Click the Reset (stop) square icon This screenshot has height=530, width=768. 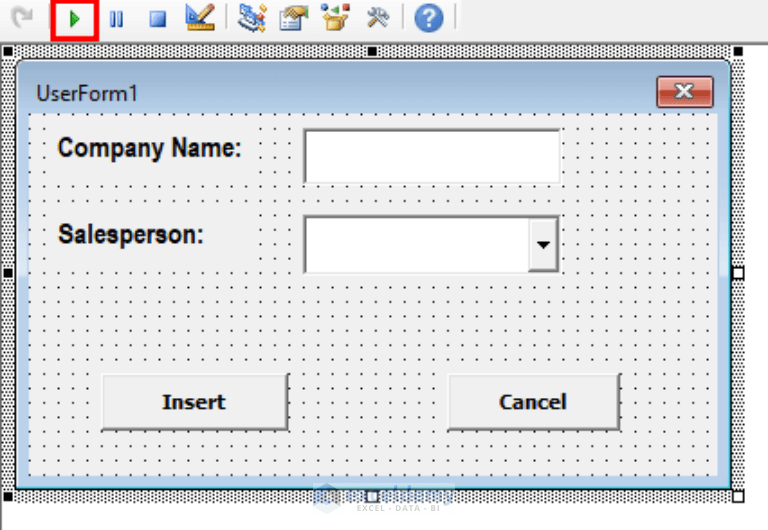(x=158, y=20)
